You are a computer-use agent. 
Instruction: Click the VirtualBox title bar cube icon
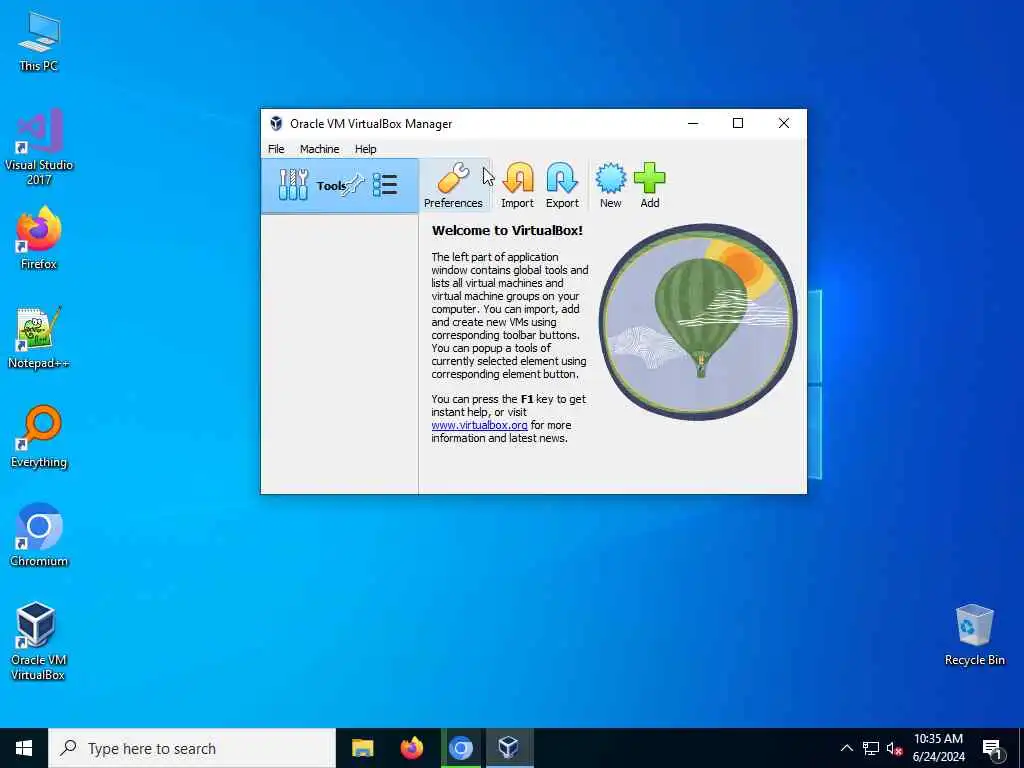[276, 123]
